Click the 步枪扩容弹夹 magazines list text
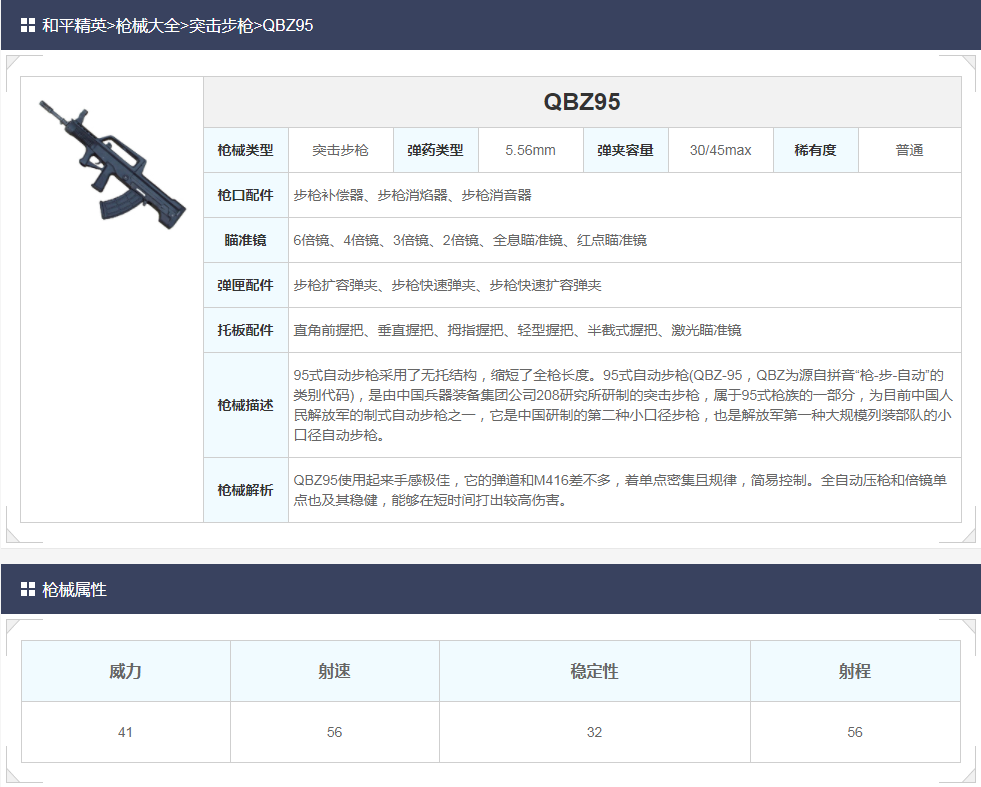This screenshot has height=787, width=981. (447, 285)
